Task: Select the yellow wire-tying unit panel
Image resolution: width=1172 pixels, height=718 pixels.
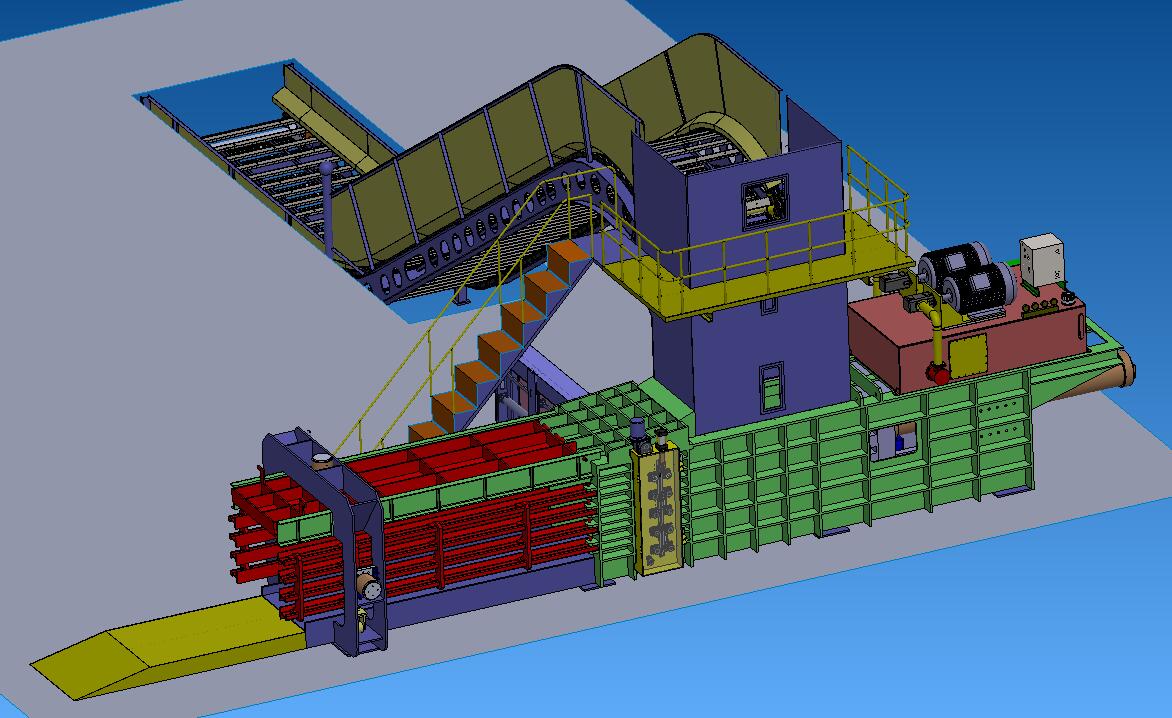Action: [658, 508]
